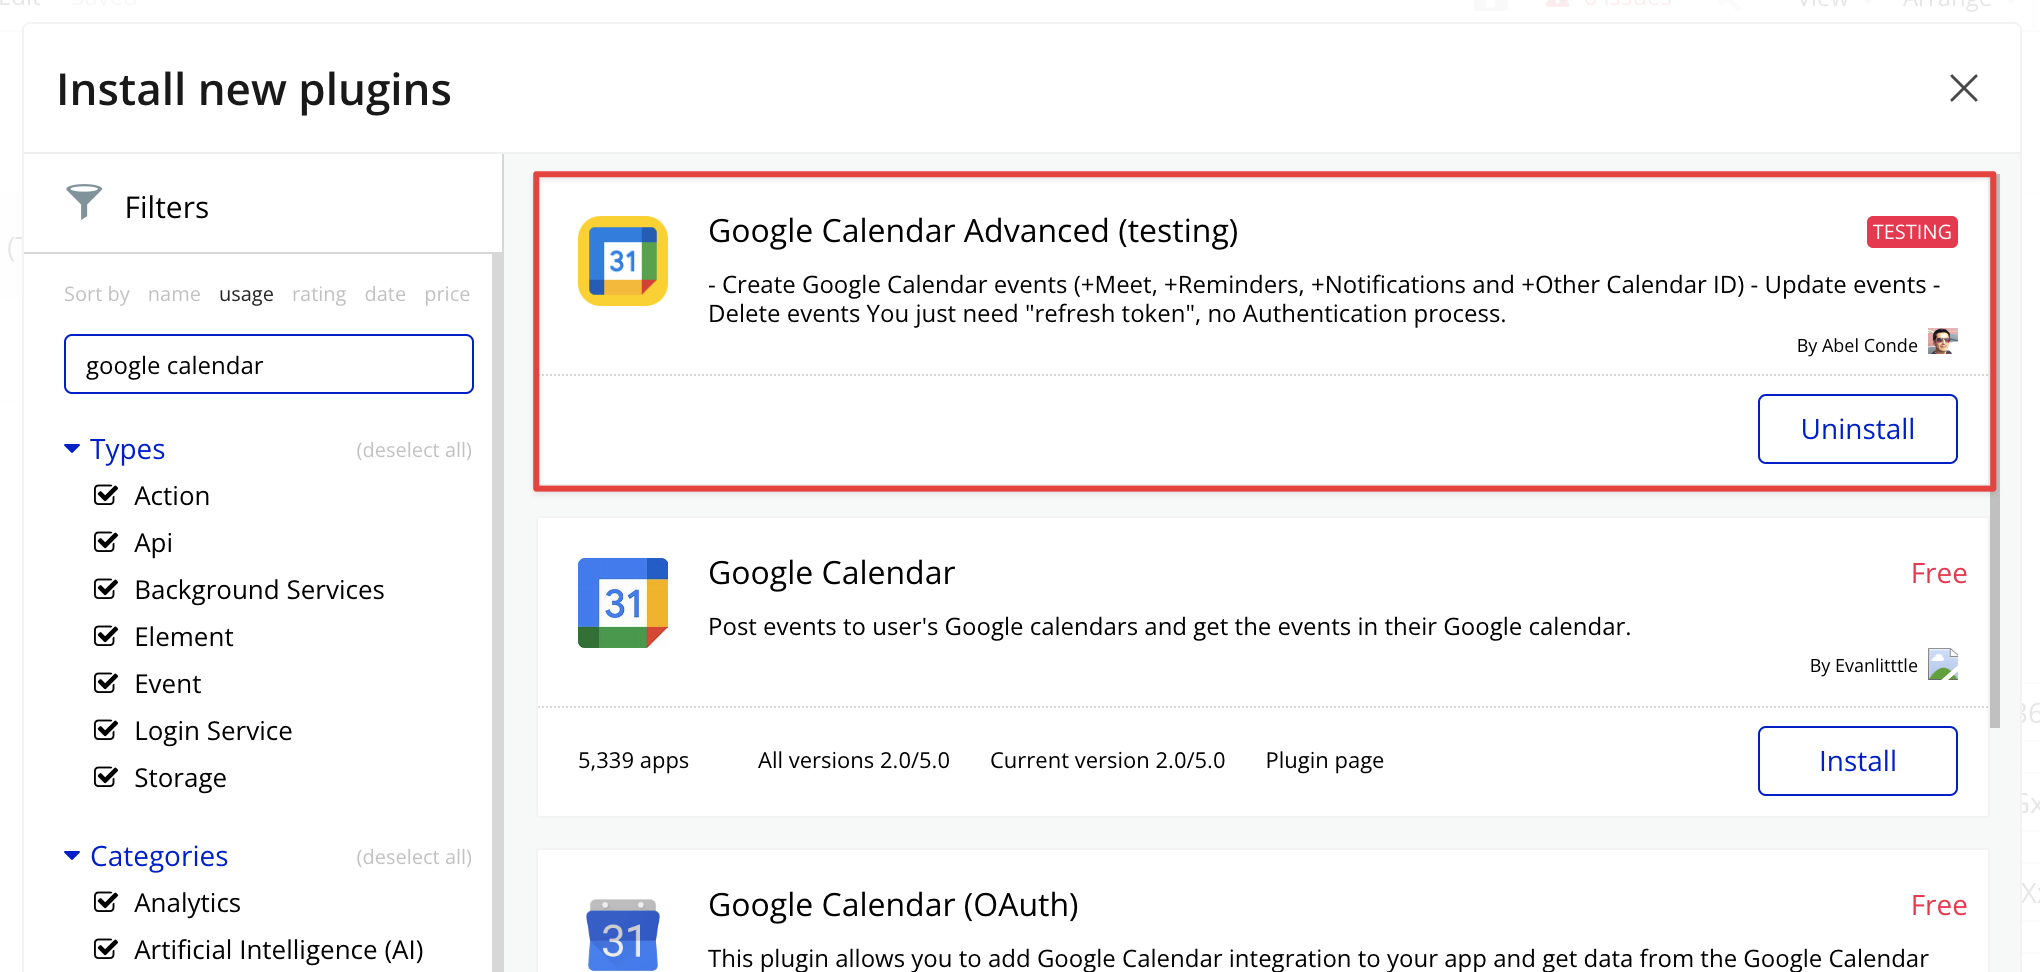The image size is (2040, 972).
Task: Open the Plugin page link
Action: pos(1324,761)
